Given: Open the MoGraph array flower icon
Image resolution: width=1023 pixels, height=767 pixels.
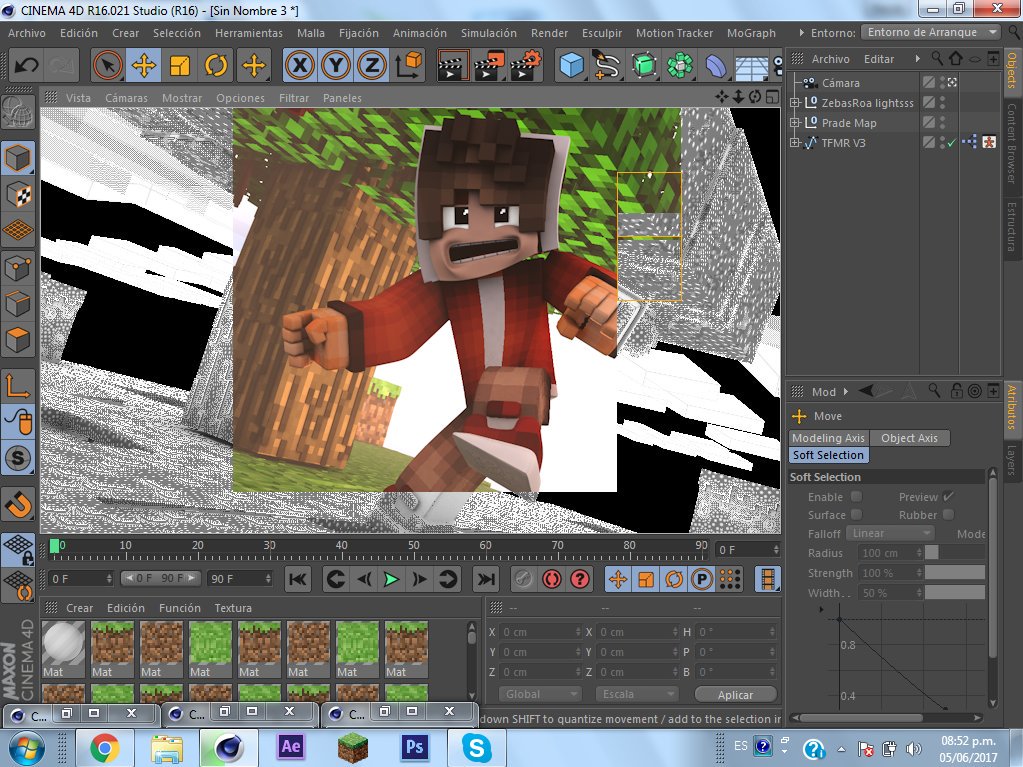Looking at the screenshot, I should tap(680, 65).
